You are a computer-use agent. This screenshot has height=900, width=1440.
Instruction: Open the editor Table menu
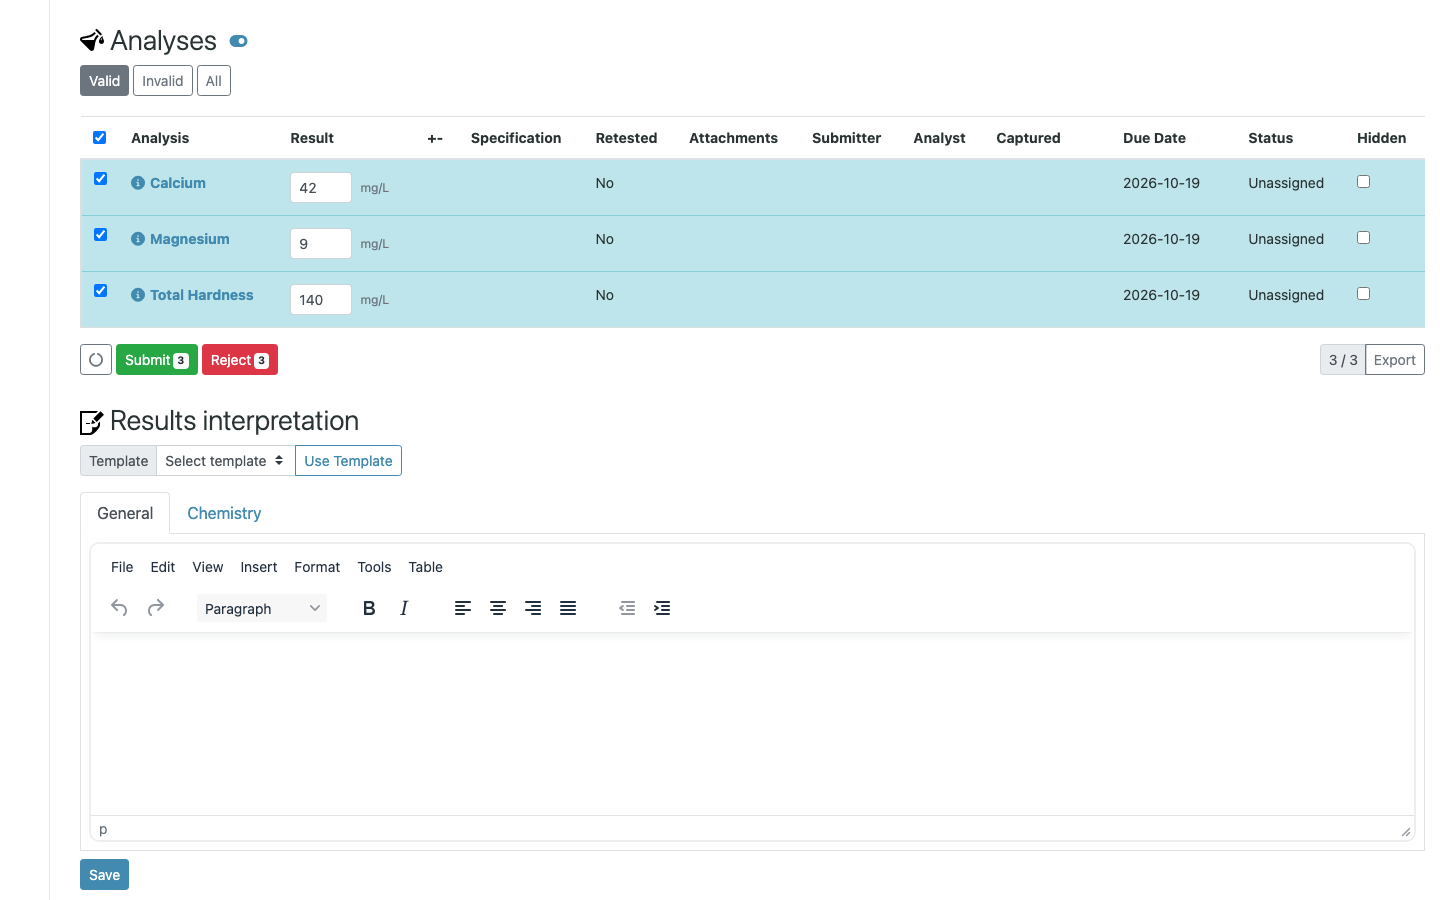(x=425, y=567)
